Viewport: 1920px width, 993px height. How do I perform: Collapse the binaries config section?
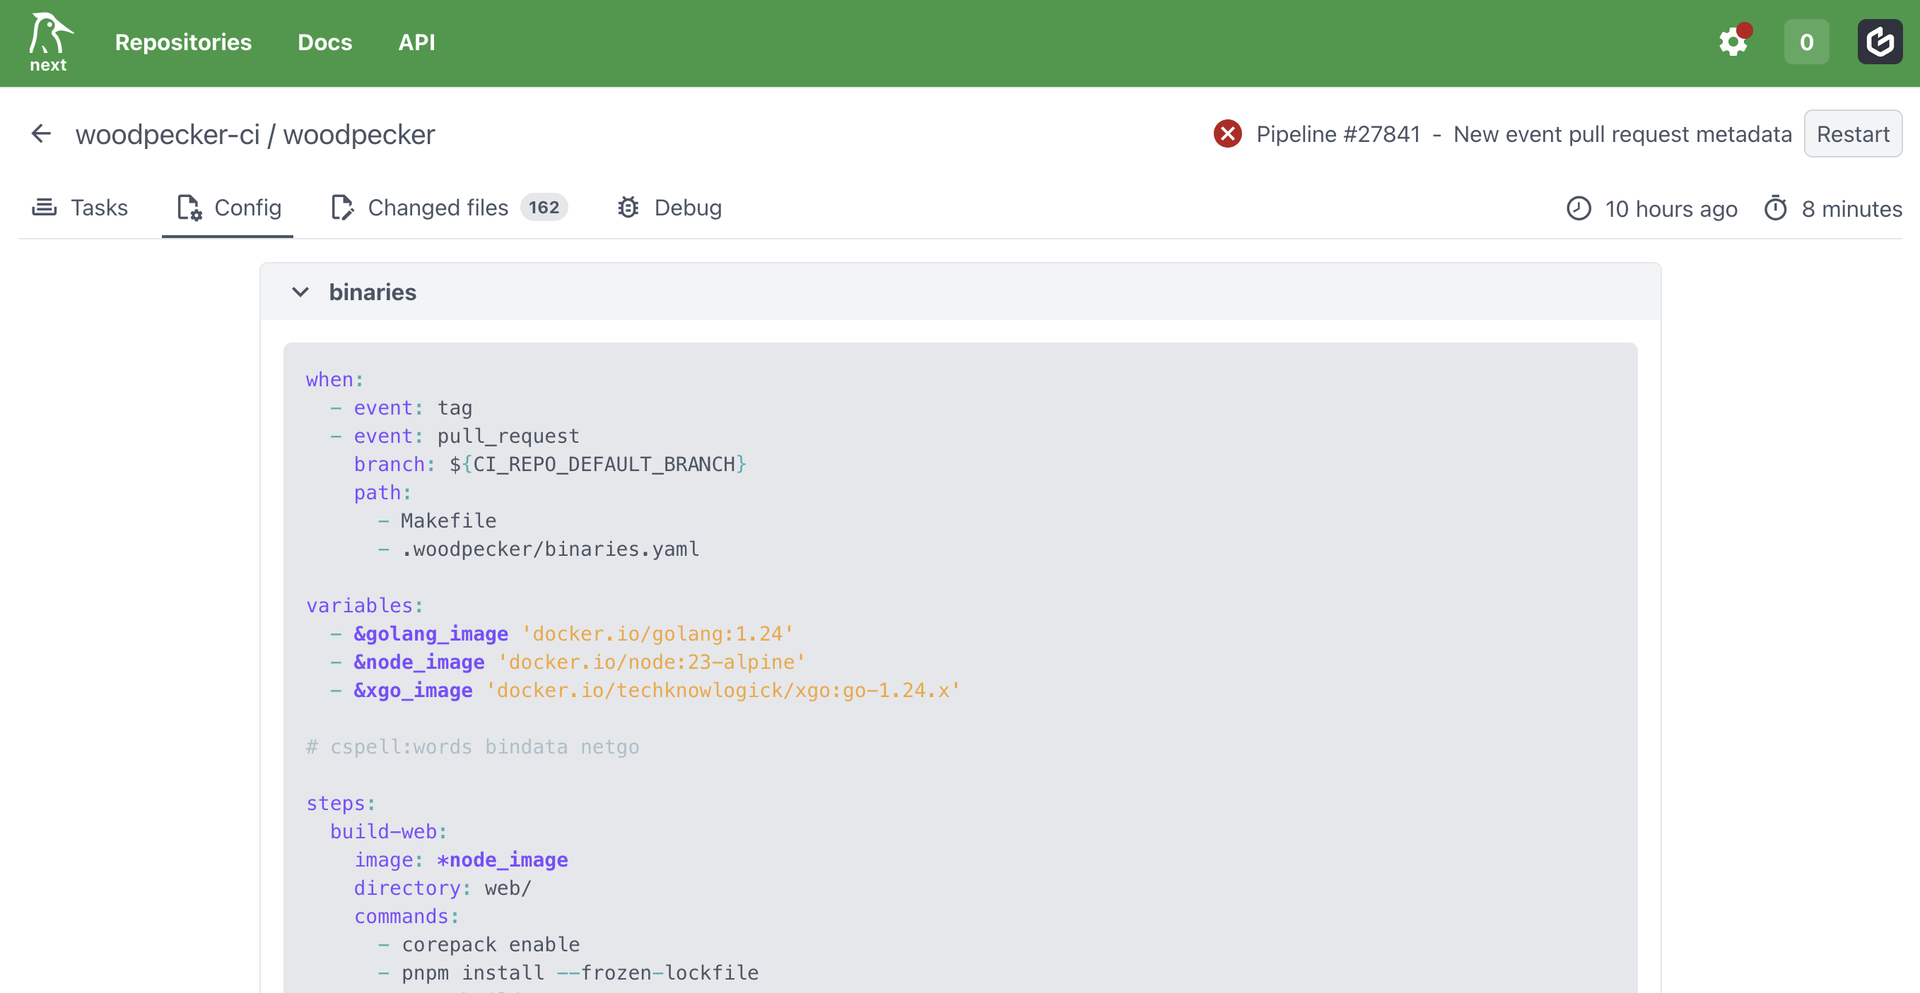300,292
